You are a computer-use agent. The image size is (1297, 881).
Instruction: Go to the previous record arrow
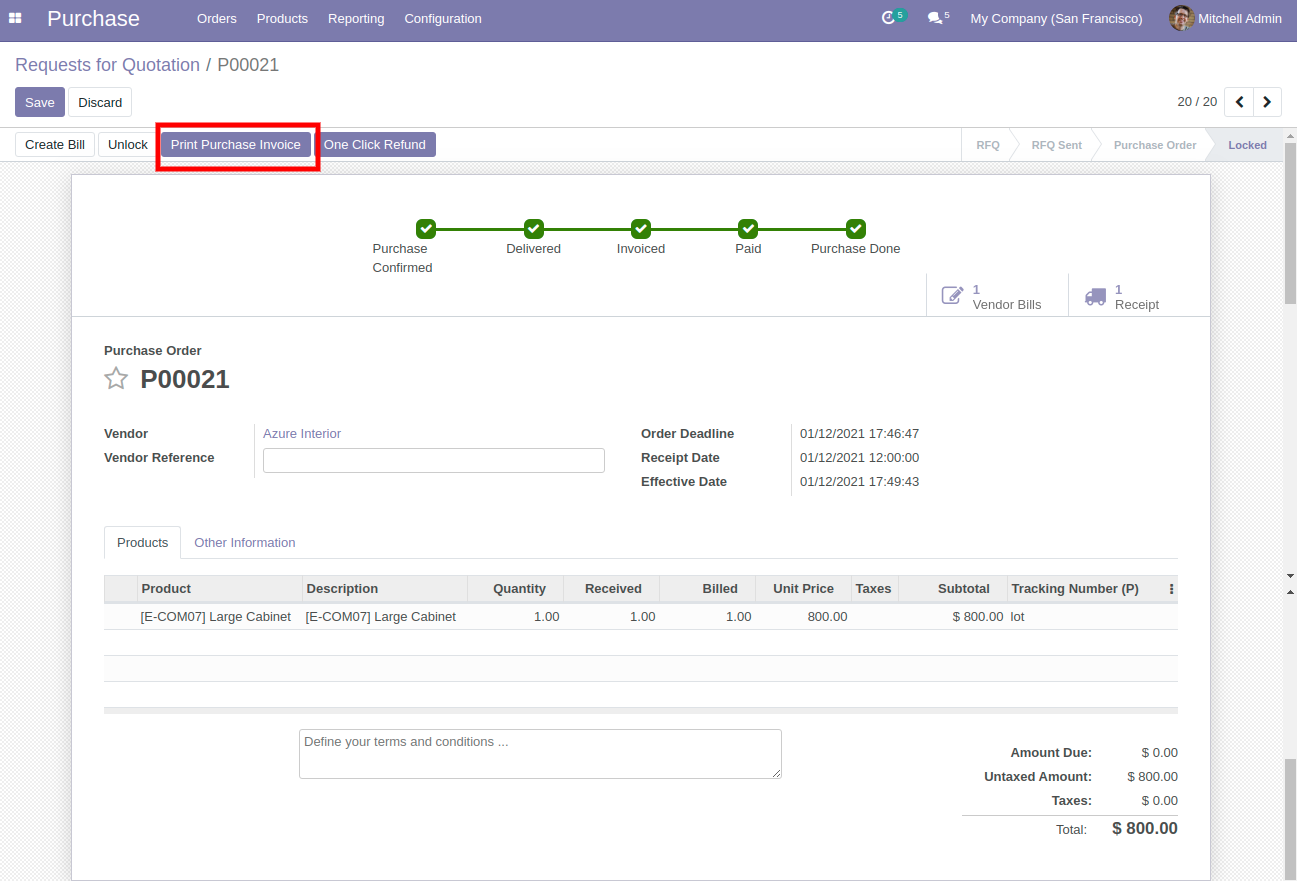pyautogui.click(x=1239, y=102)
